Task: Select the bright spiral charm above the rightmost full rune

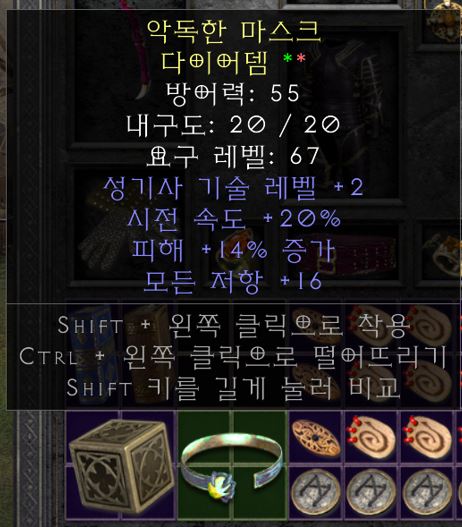Action: coord(427,438)
